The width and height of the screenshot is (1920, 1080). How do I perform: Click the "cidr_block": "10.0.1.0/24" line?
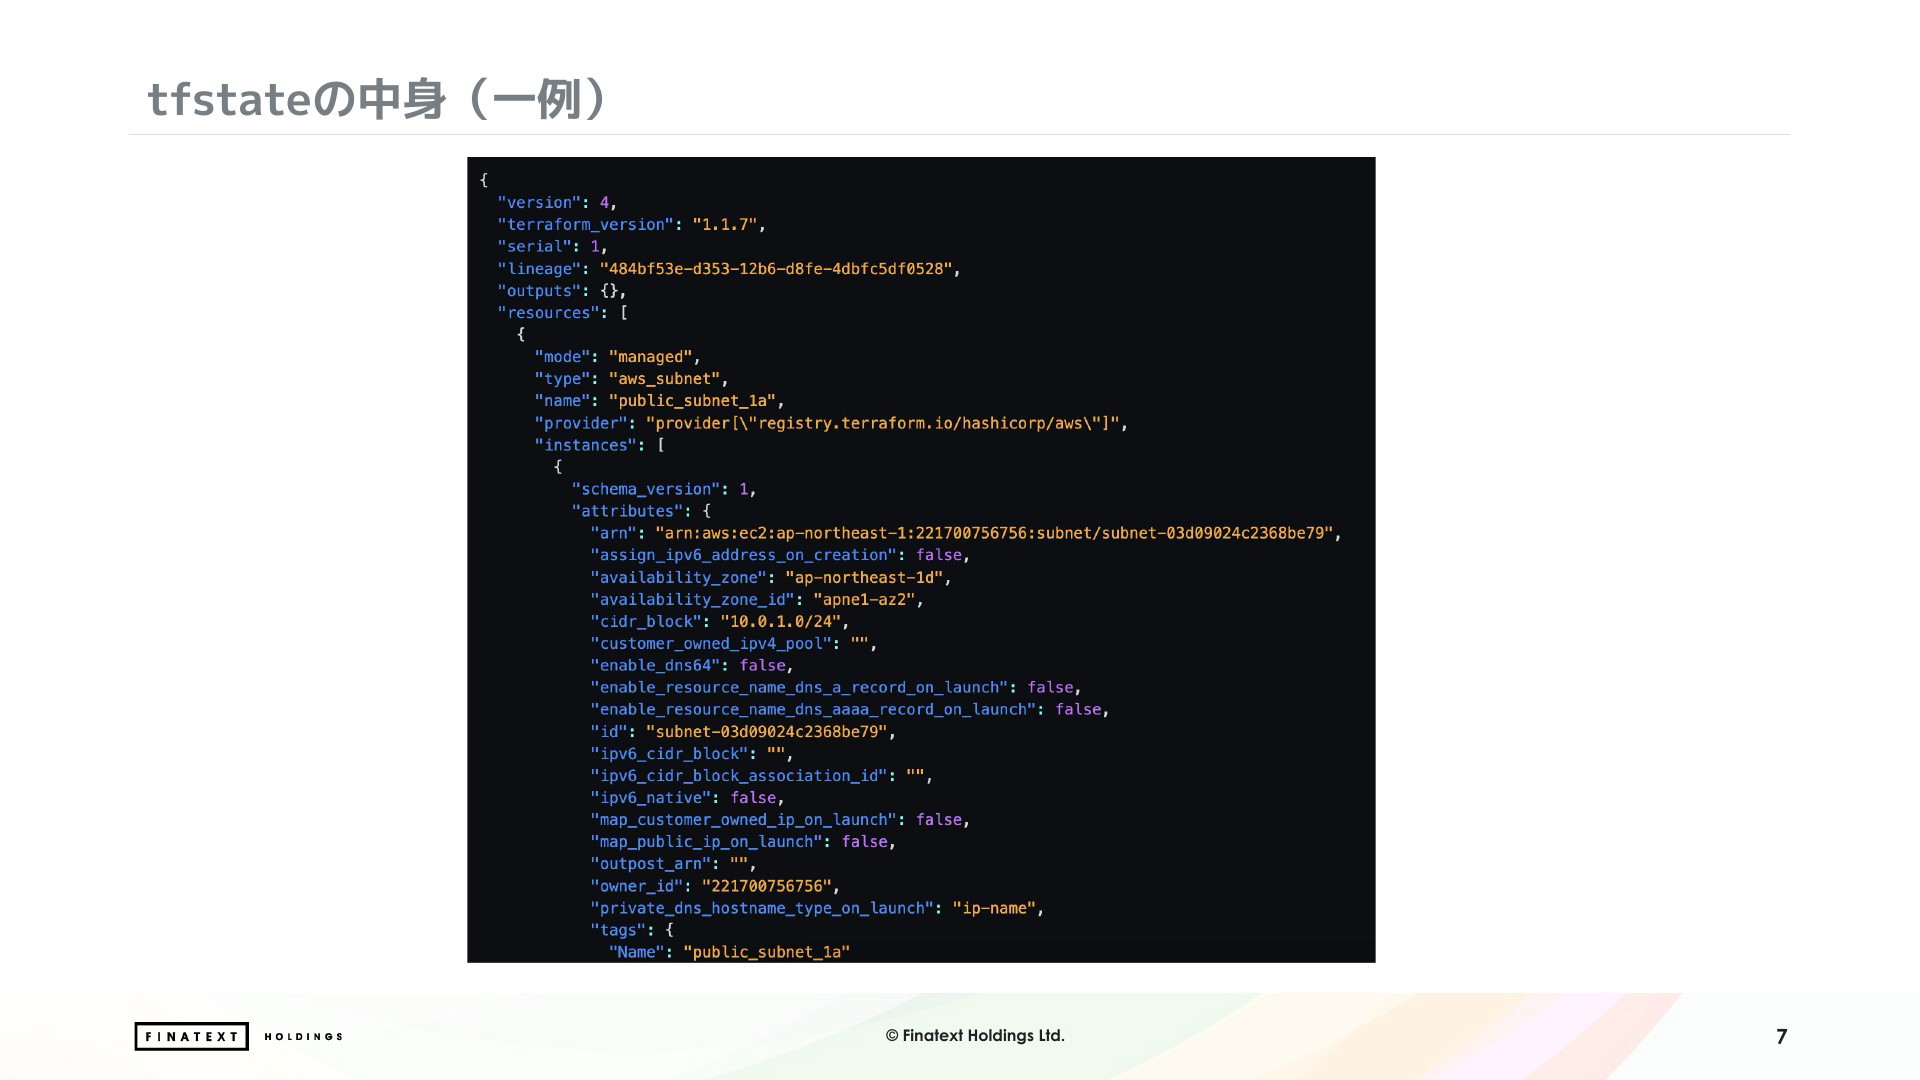(x=719, y=621)
